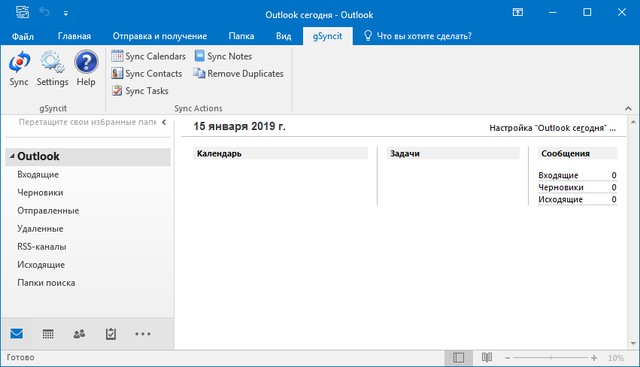The image size is (640, 367).
Task: Open the Отправка и получение tab
Action: (x=160, y=36)
